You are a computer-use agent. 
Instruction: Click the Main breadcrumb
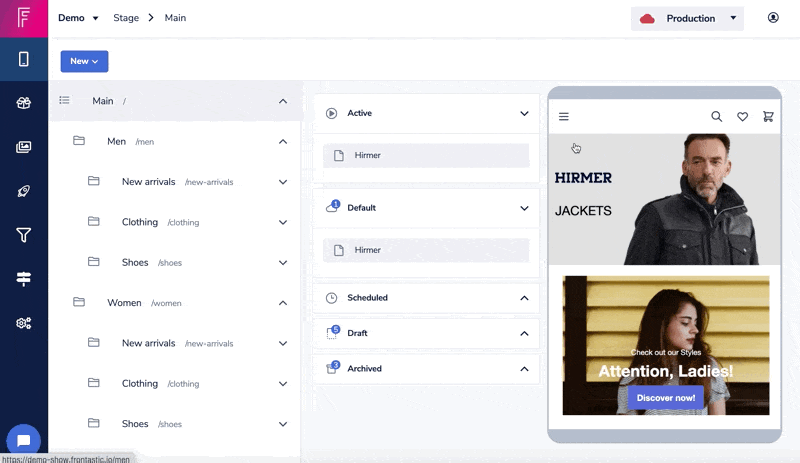(x=175, y=18)
